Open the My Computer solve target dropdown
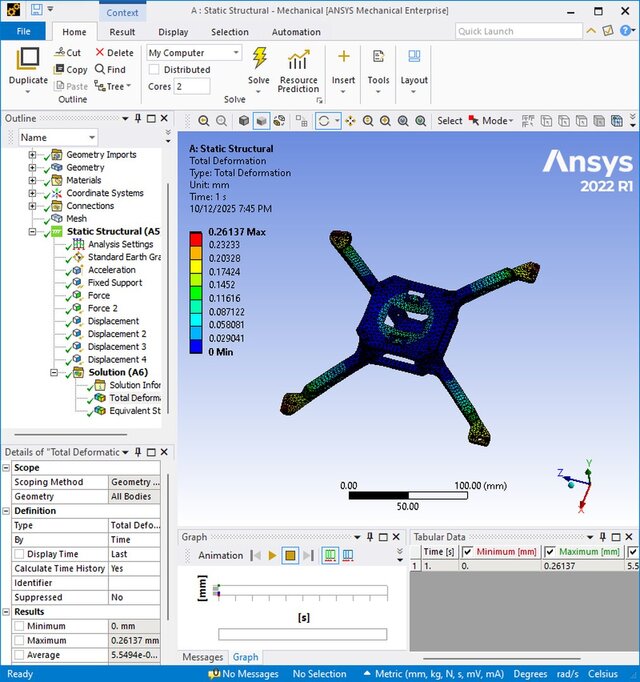640x682 pixels. (x=237, y=53)
